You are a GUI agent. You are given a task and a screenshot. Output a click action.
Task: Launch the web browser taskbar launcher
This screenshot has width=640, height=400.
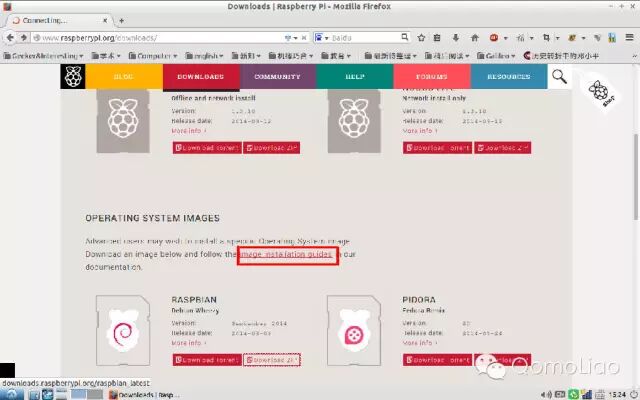coord(48,395)
